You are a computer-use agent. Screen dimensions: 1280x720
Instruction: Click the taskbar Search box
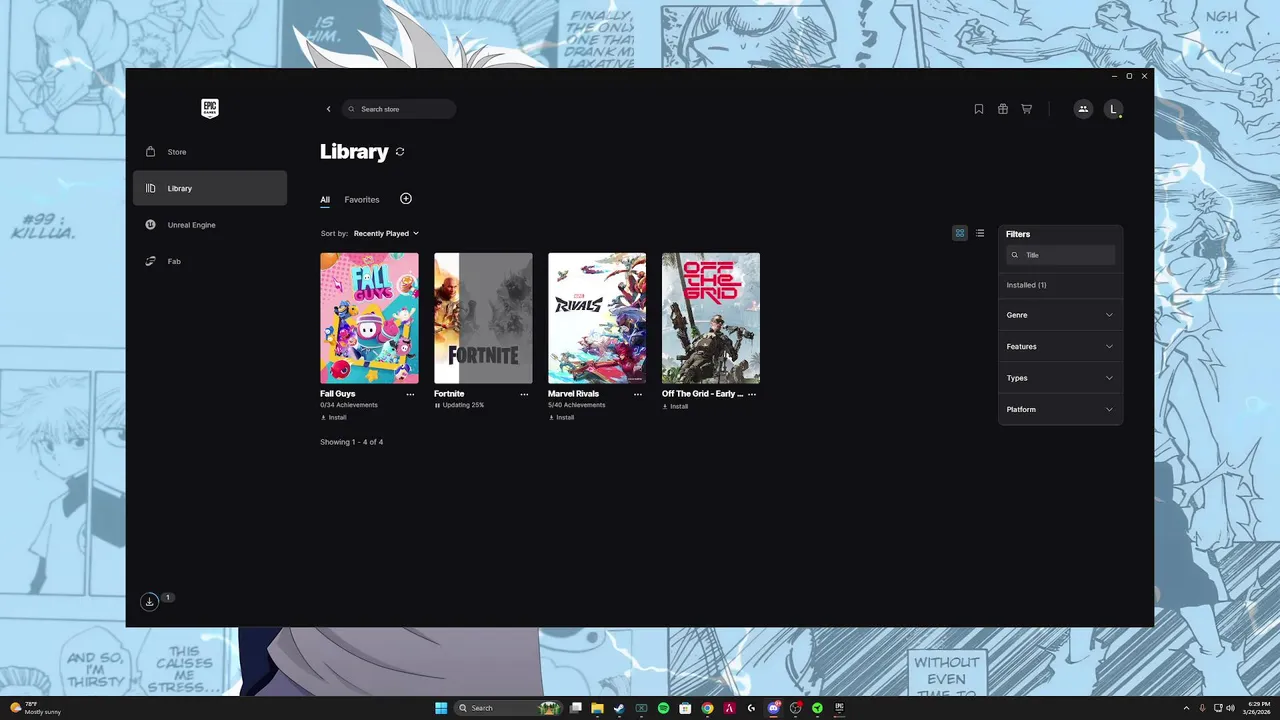(x=510, y=708)
